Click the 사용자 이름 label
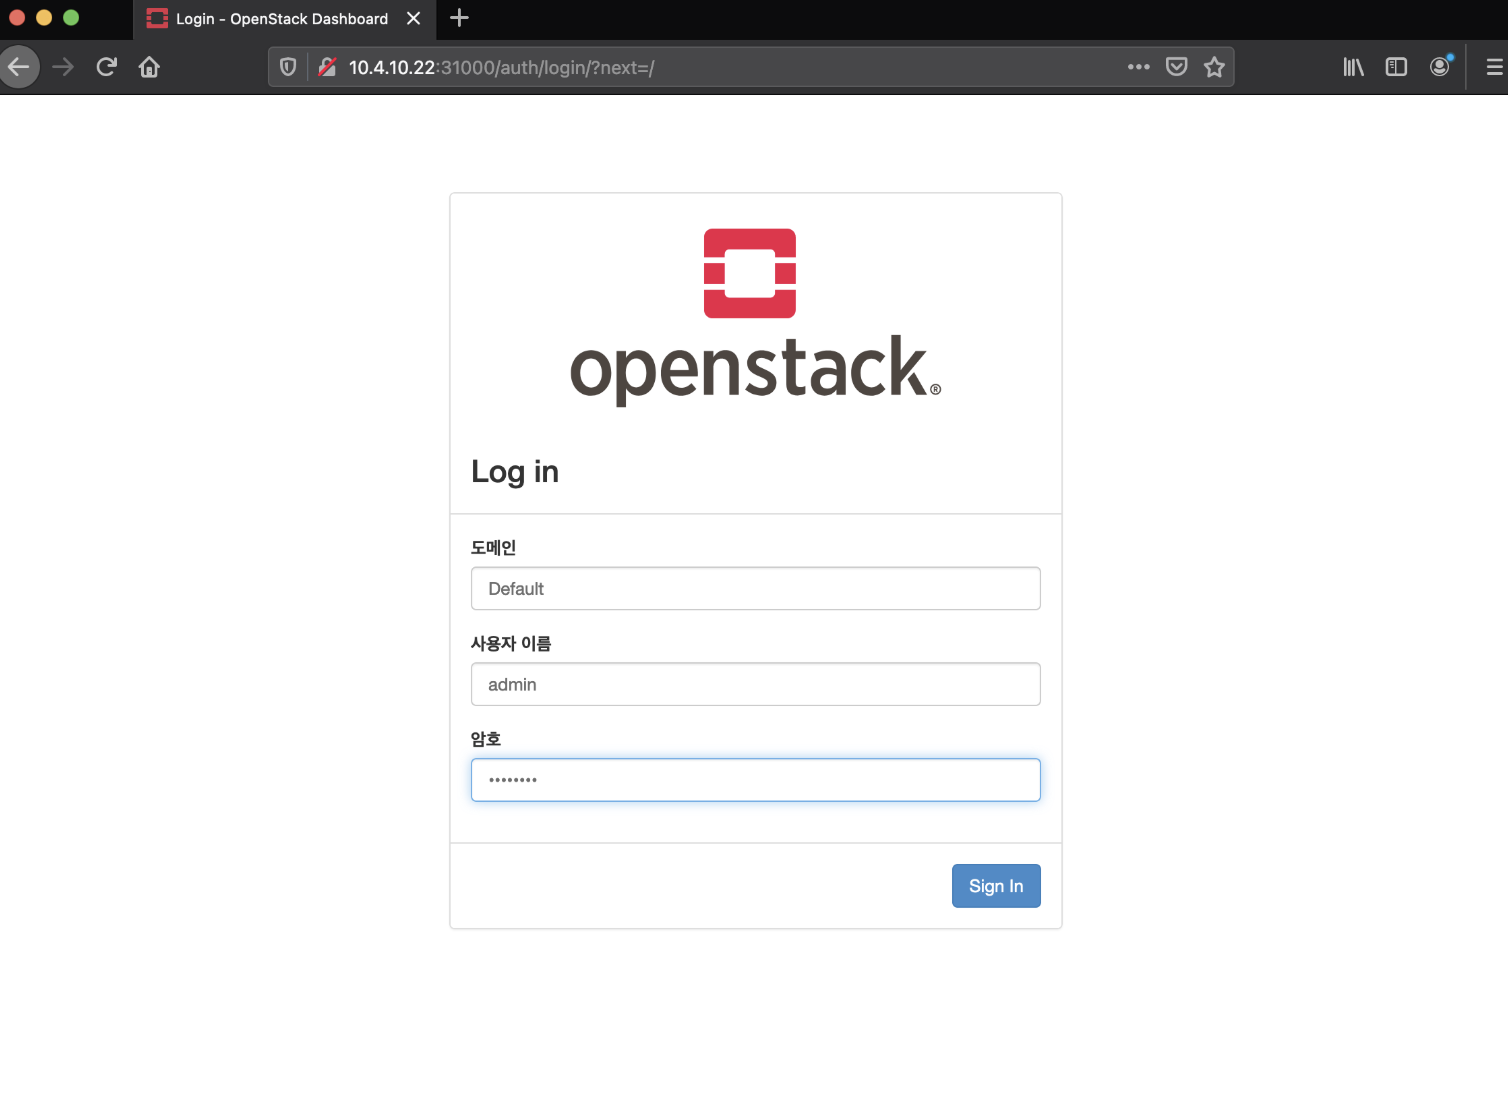 pos(511,643)
